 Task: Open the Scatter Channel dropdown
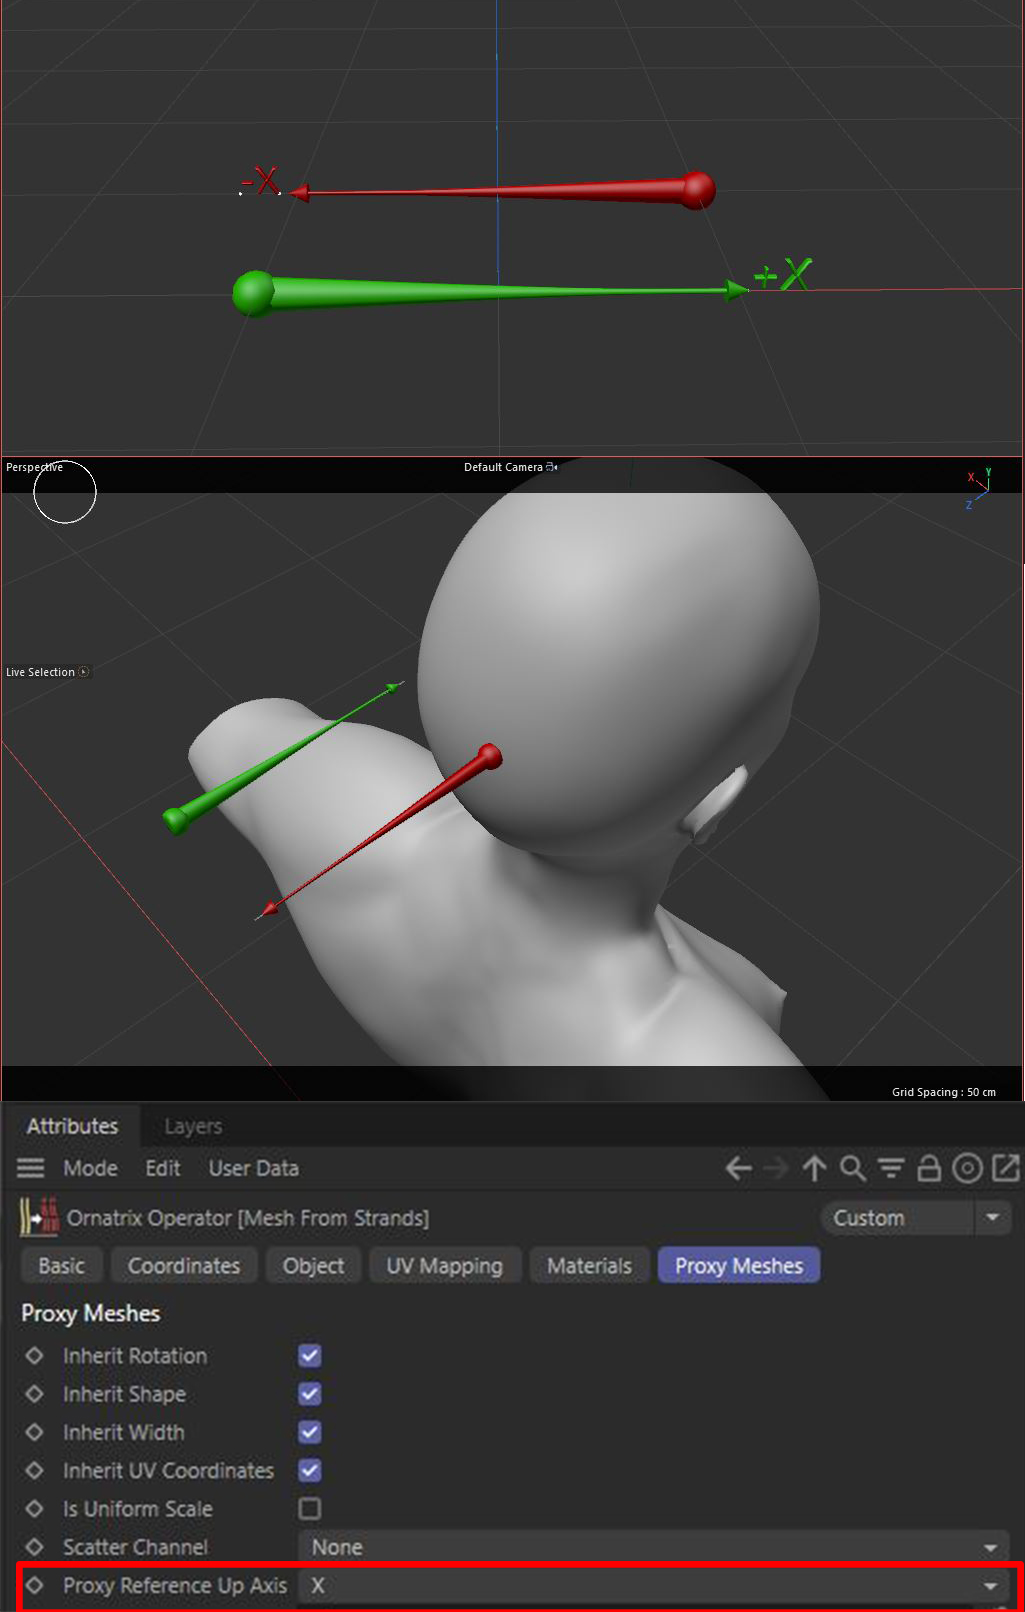(x=655, y=1547)
